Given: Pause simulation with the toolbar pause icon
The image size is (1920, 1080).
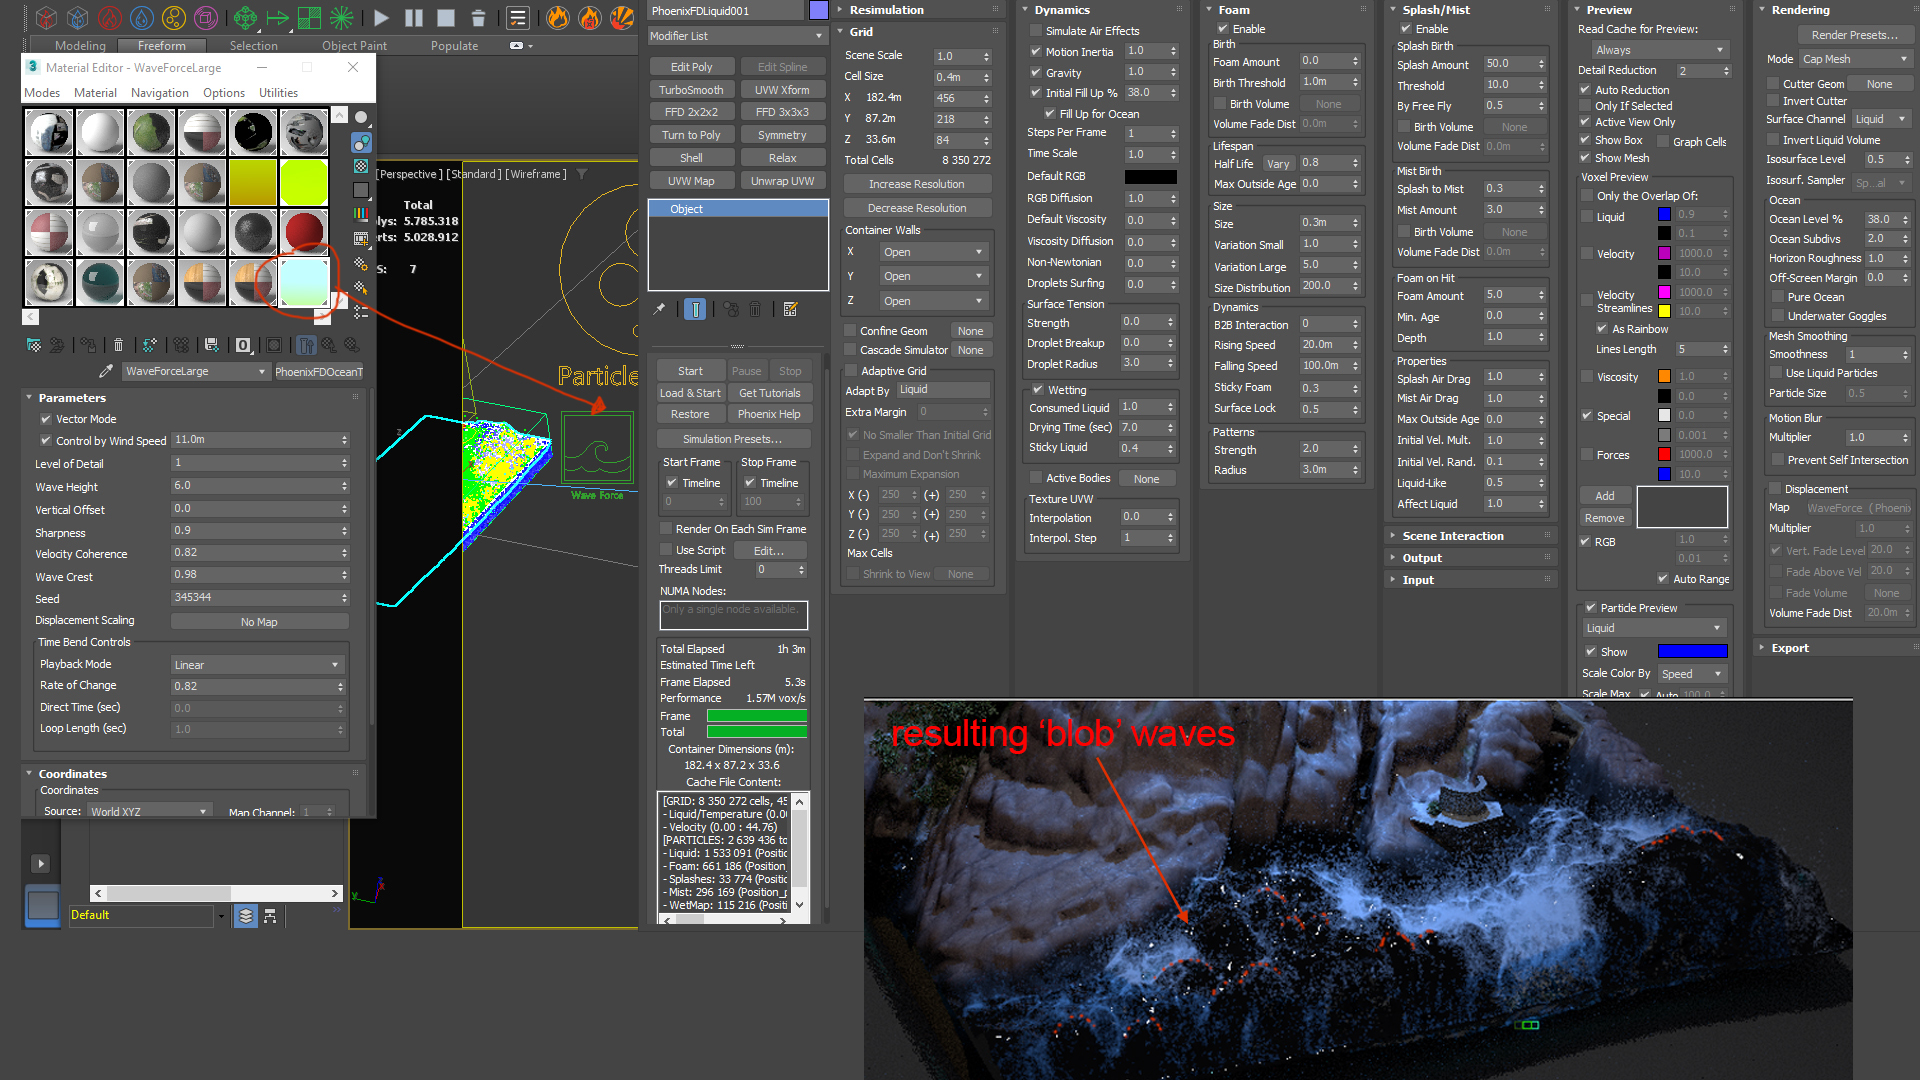Looking at the screenshot, I should coord(414,17).
